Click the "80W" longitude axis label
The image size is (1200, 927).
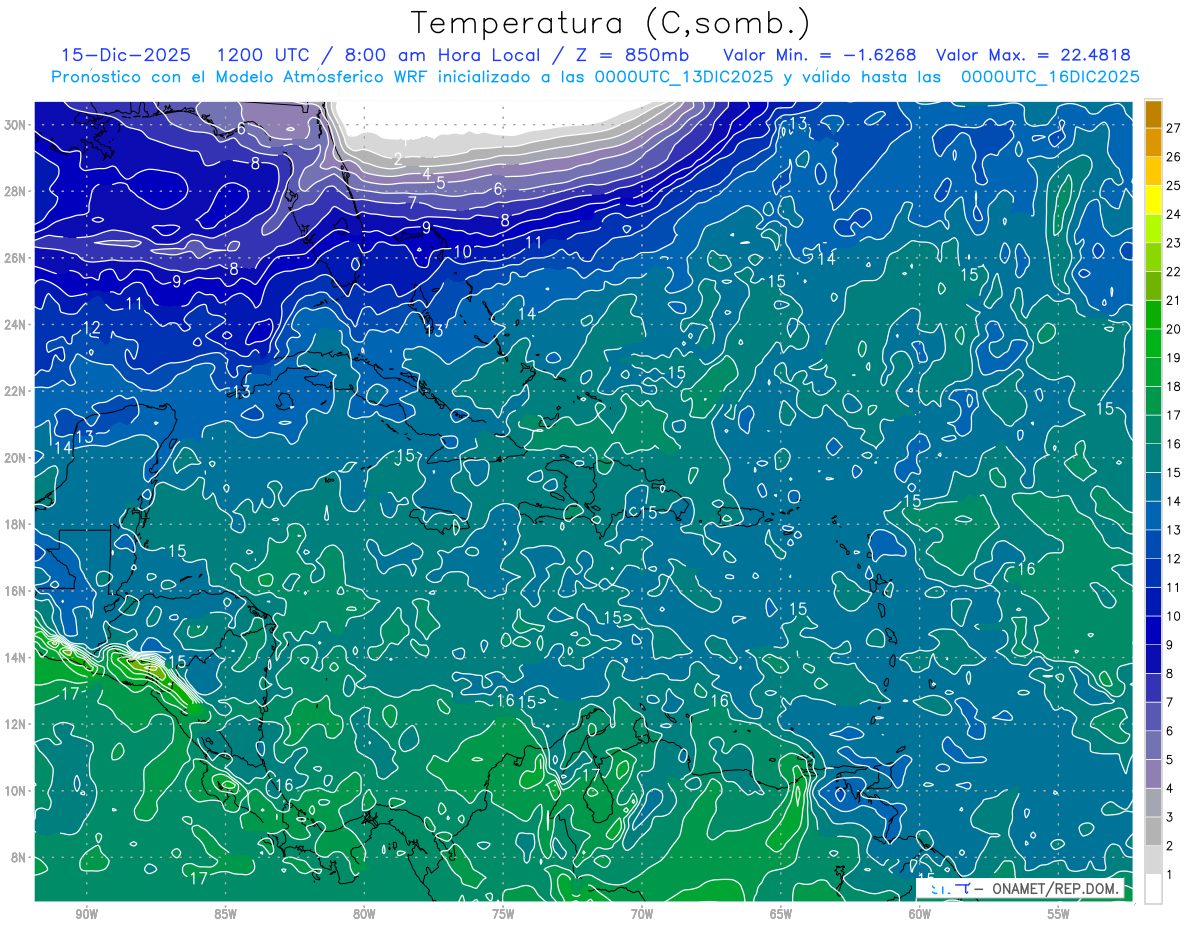(x=364, y=914)
